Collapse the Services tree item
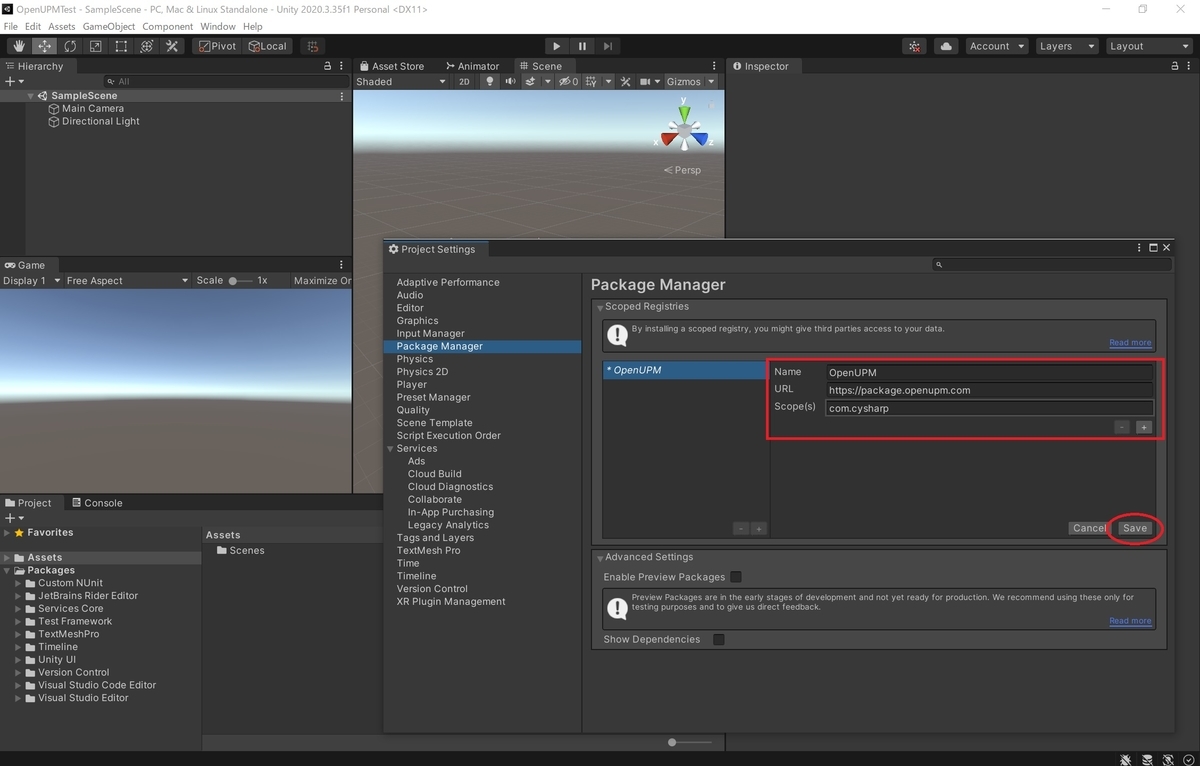This screenshot has width=1200, height=766. click(390, 448)
